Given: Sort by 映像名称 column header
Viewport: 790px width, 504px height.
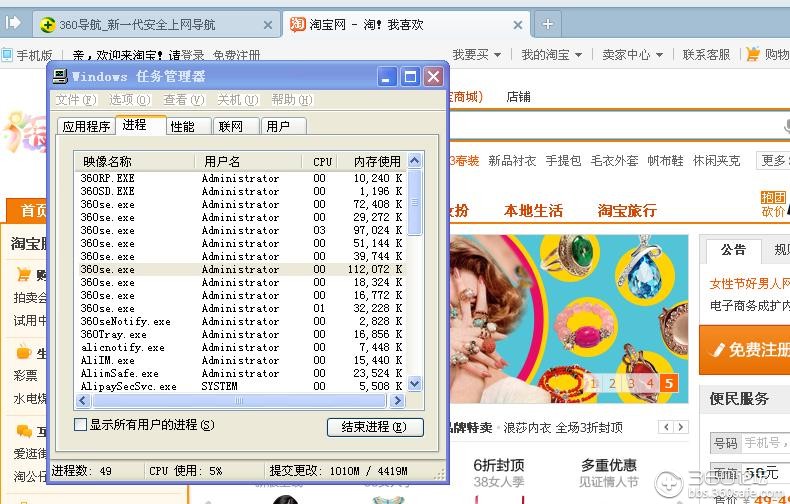Looking at the screenshot, I should [x=135, y=161].
